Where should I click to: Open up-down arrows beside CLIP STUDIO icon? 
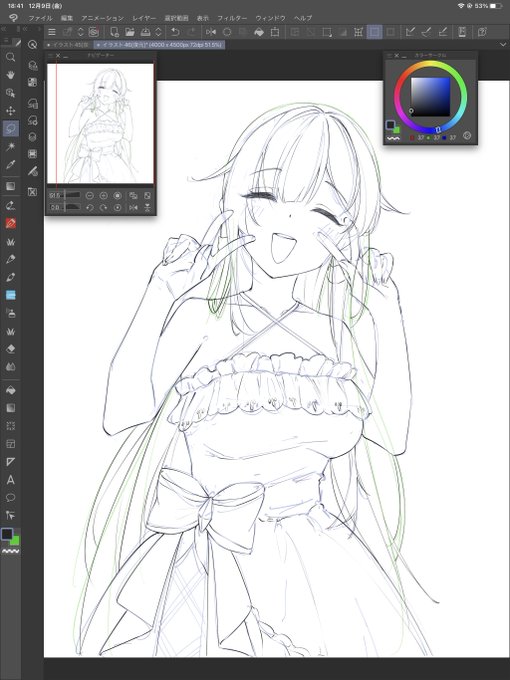[81, 32]
